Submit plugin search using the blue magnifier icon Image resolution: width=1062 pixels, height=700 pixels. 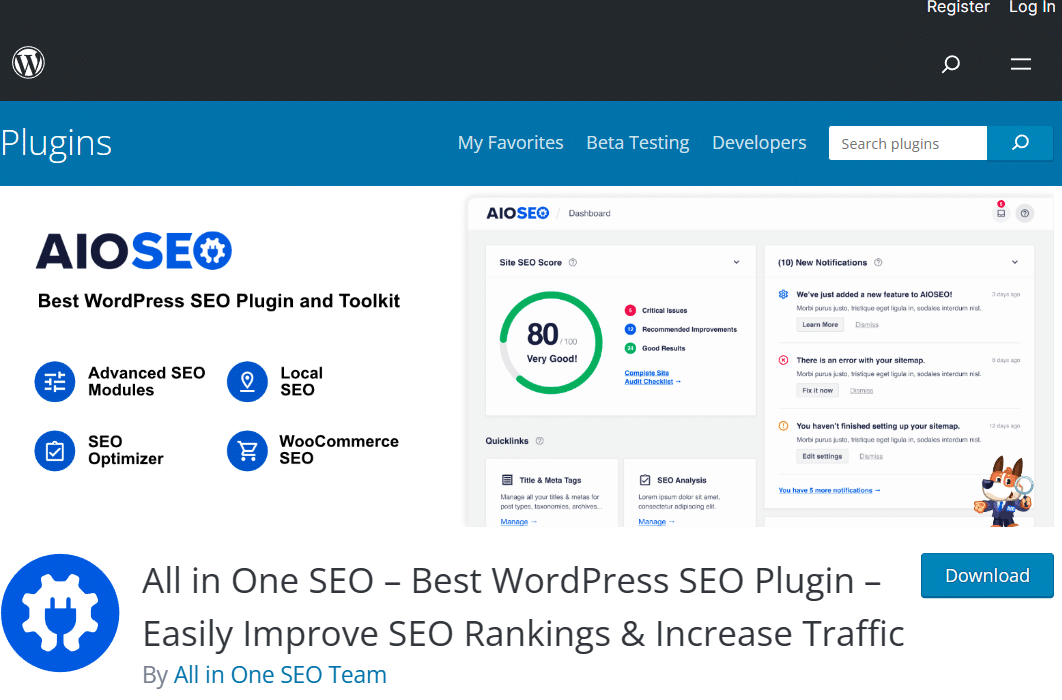tap(1020, 143)
